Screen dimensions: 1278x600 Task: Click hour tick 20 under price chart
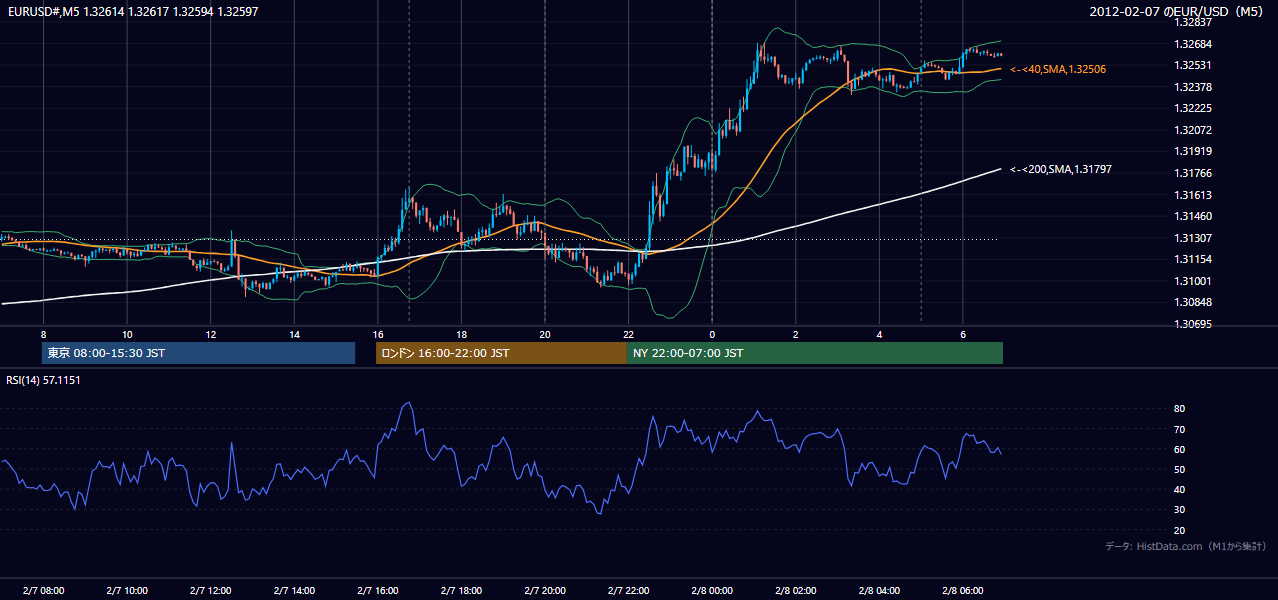click(545, 334)
